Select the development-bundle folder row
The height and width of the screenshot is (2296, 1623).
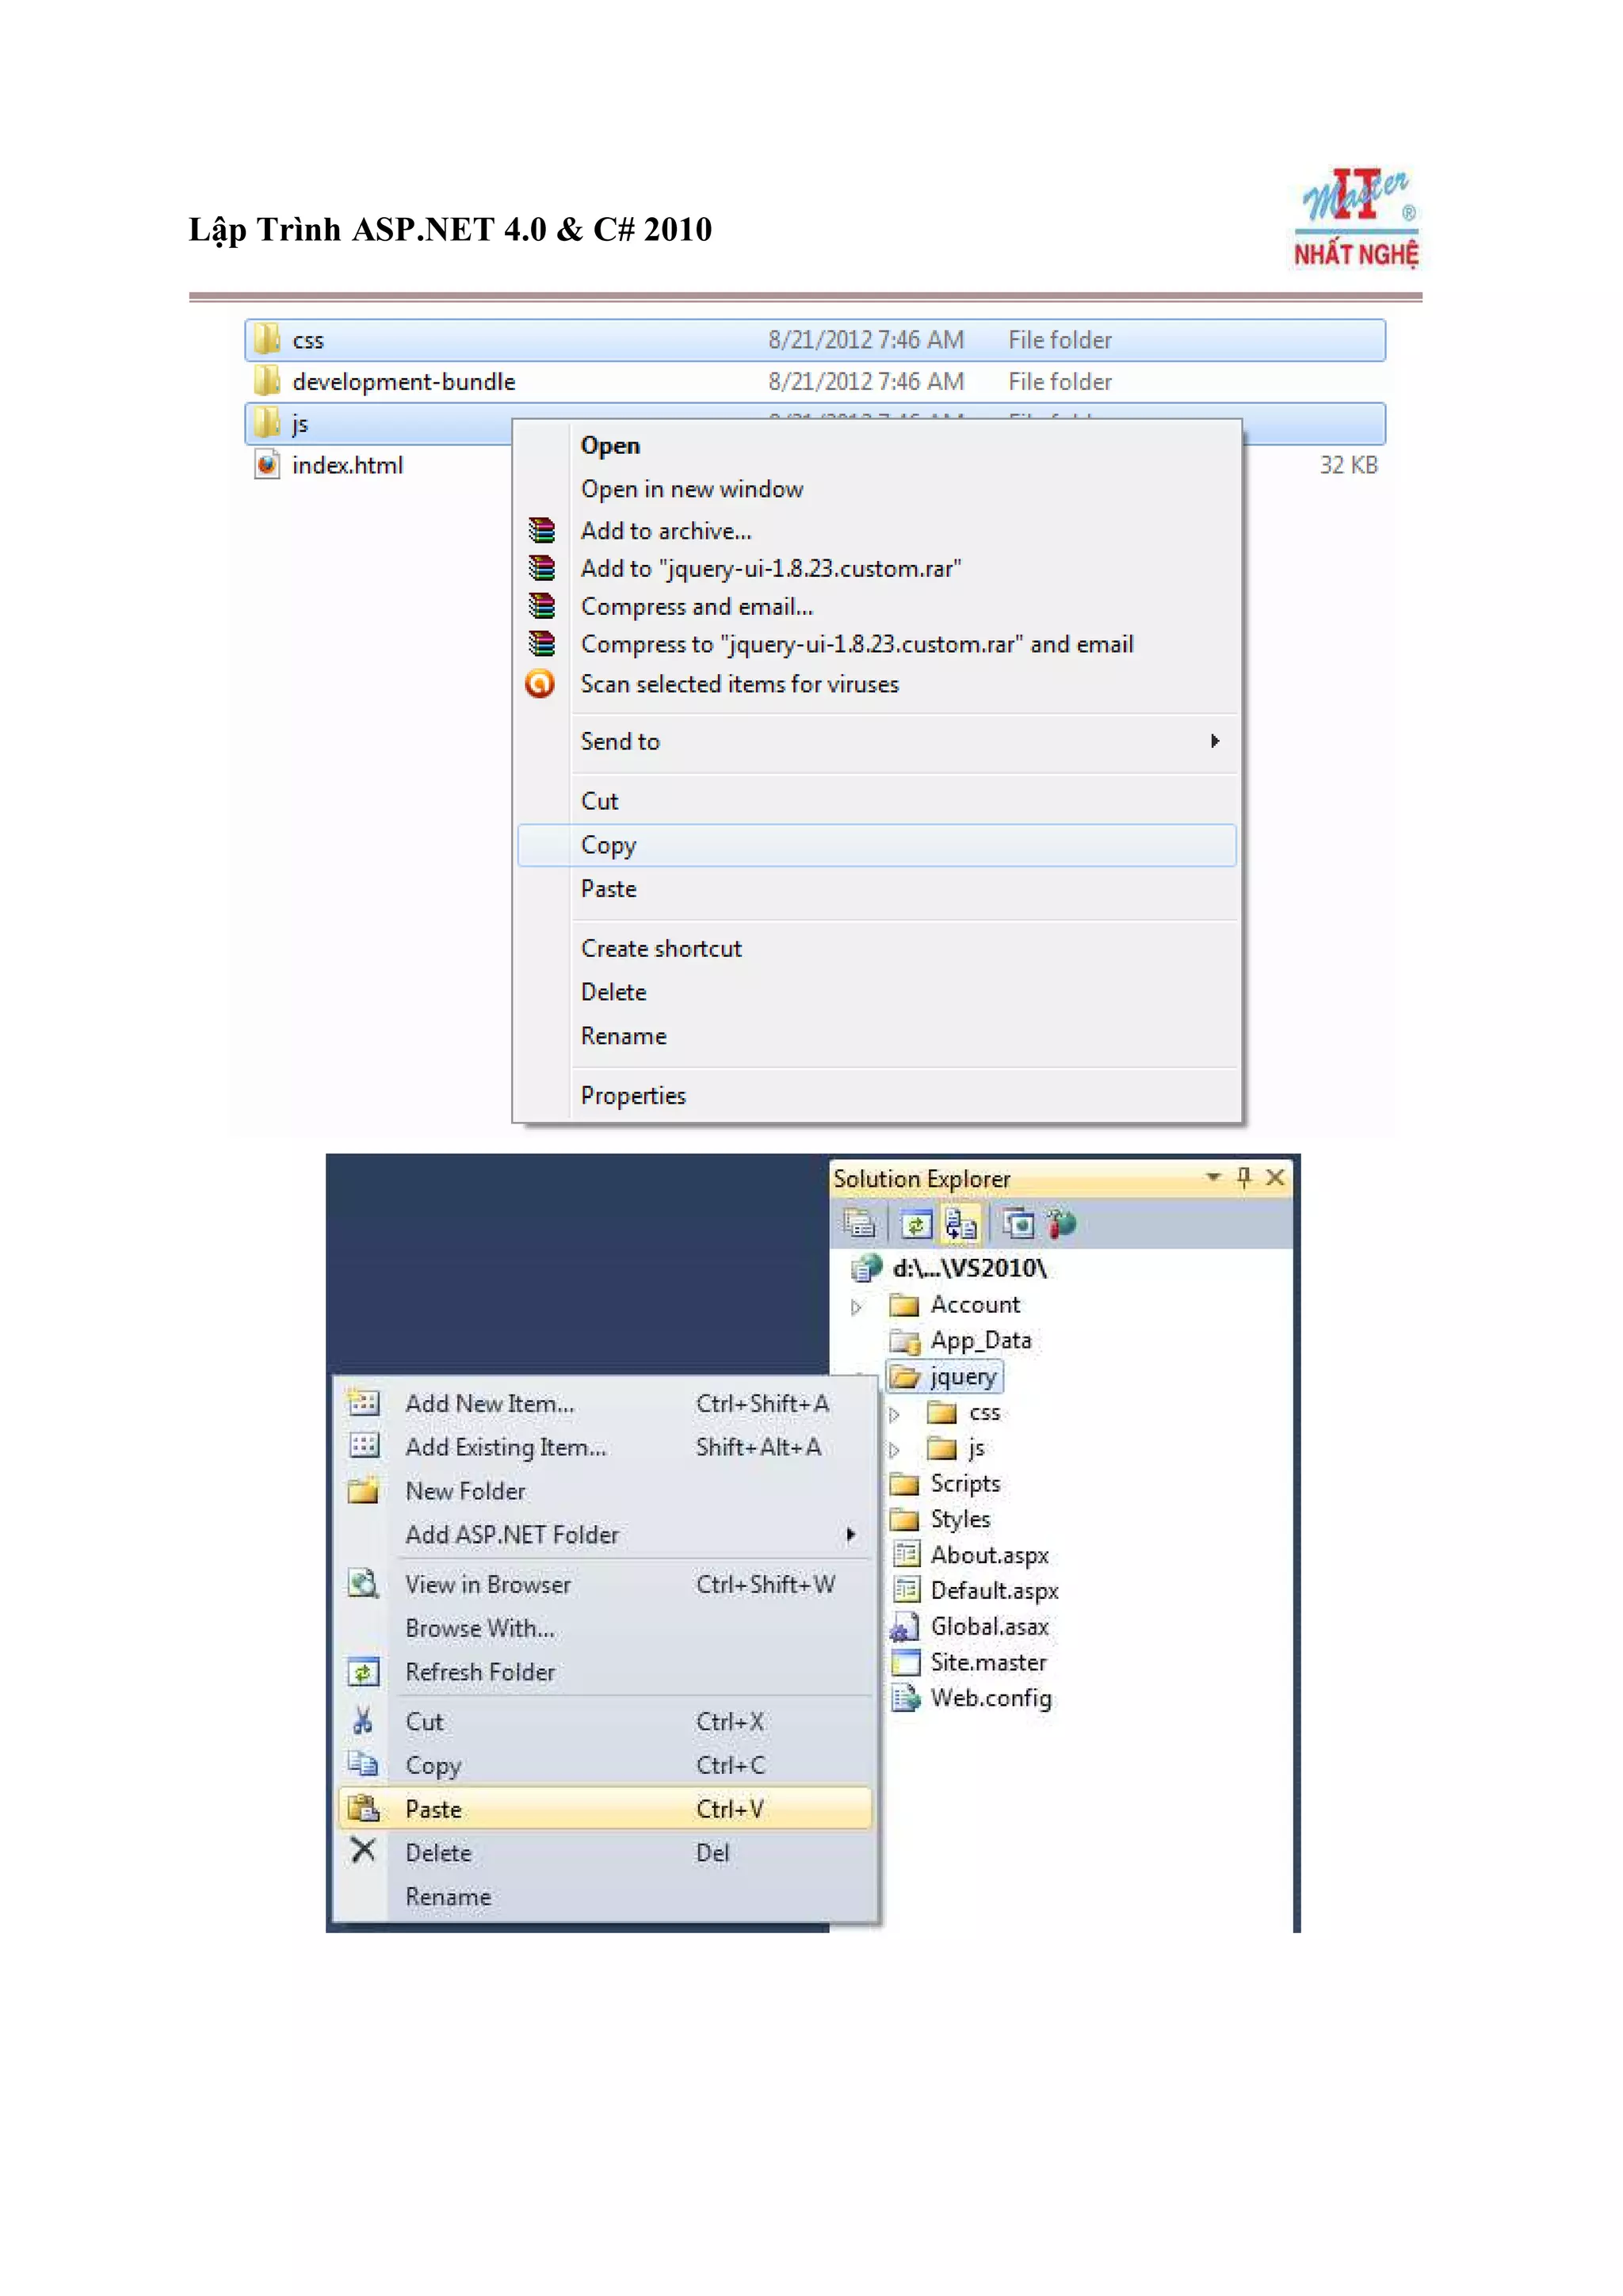pos(403,382)
